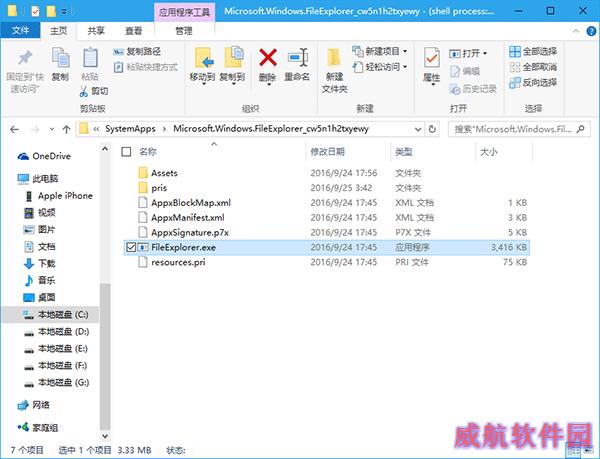Viewport: 600px width, 459px height.
Task: Click the Properties (属性) icon
Action: tap(432, 59)
